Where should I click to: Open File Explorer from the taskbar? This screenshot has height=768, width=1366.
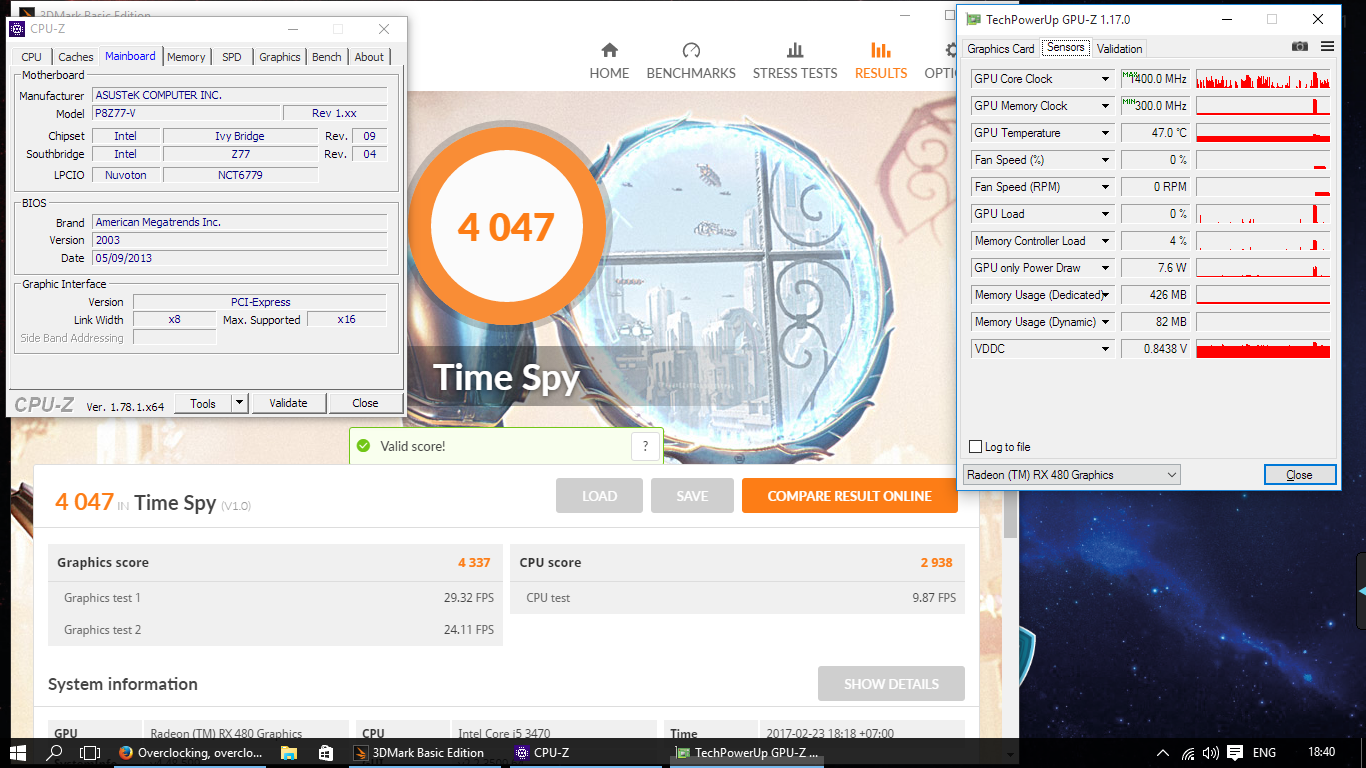tap(289, 753)
